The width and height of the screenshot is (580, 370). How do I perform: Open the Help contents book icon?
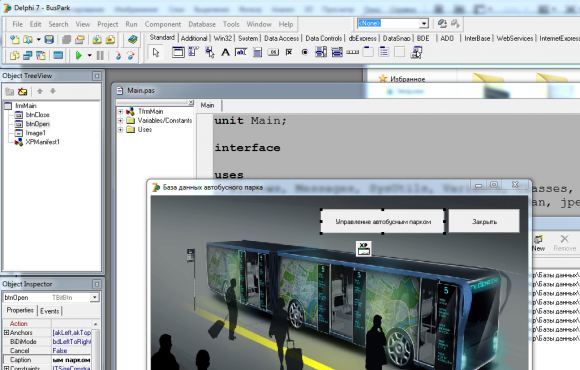click(x=132, y=39)
